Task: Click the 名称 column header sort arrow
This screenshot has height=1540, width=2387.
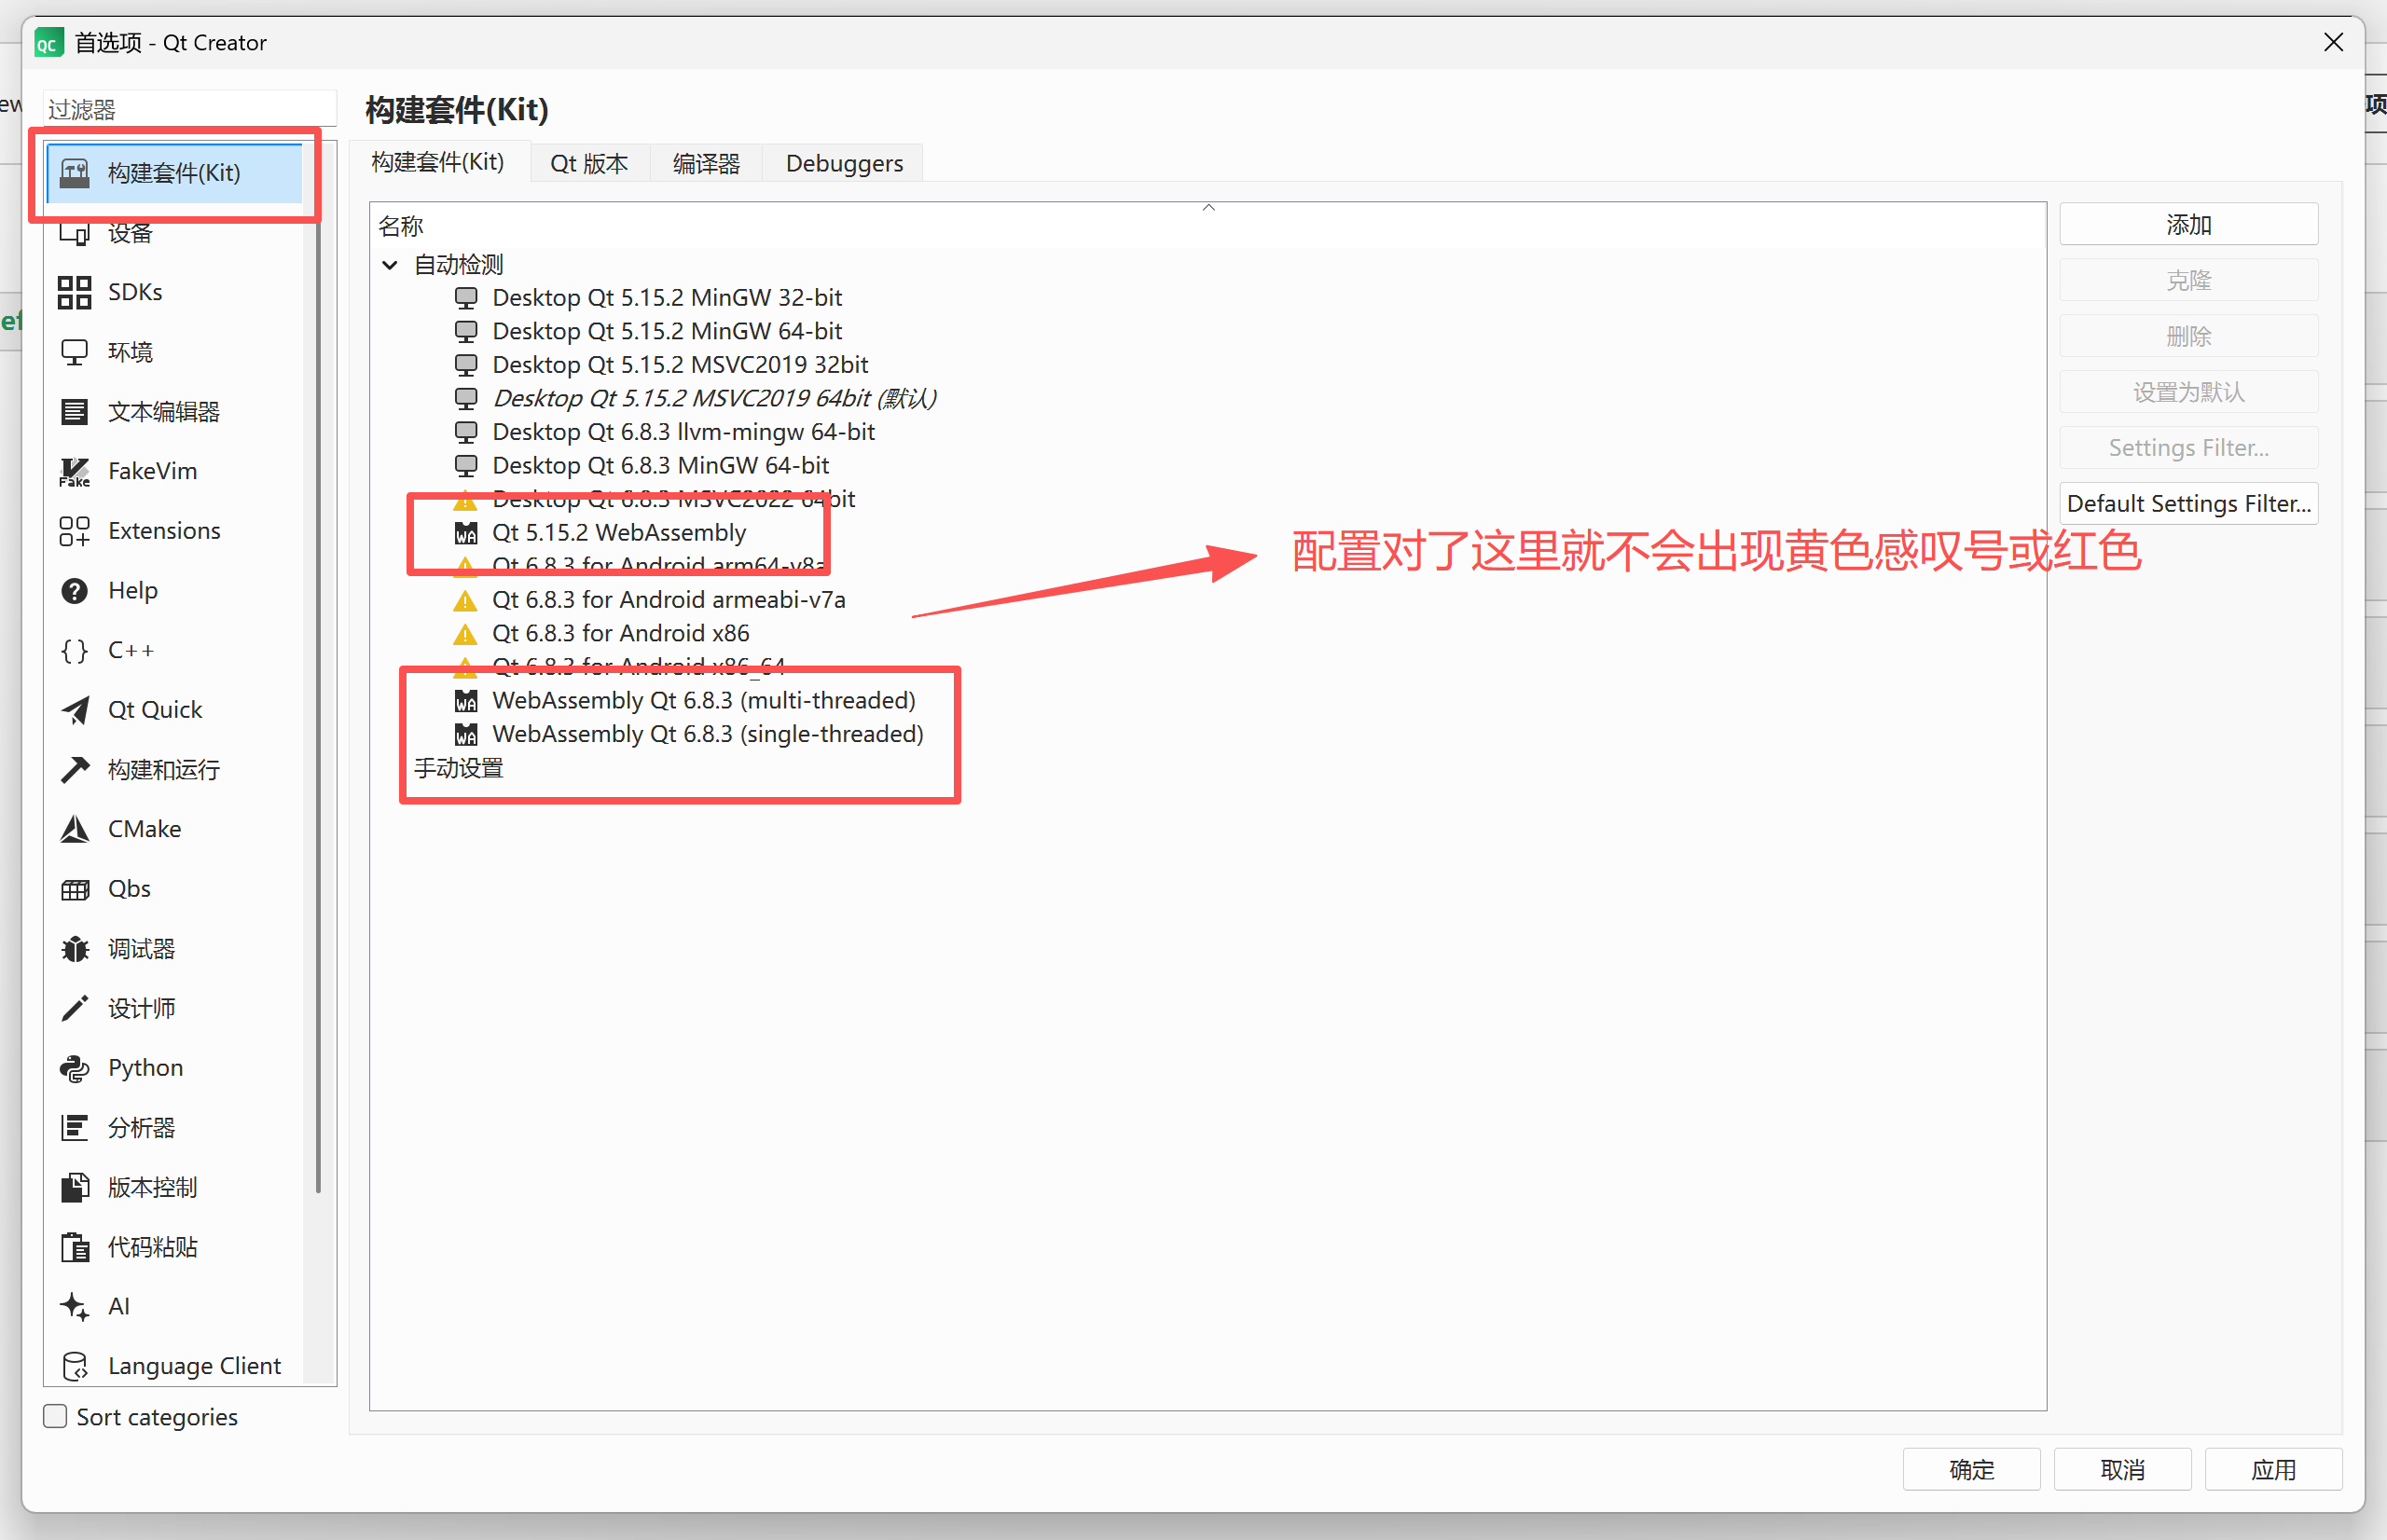Action: click(1208, 208)
